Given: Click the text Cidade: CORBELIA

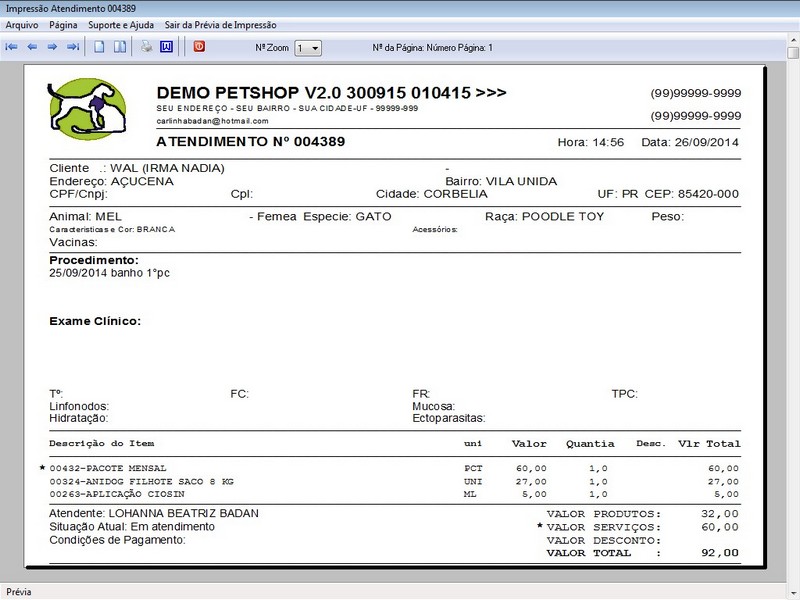Looking at the screenshot, I should 432,194.
